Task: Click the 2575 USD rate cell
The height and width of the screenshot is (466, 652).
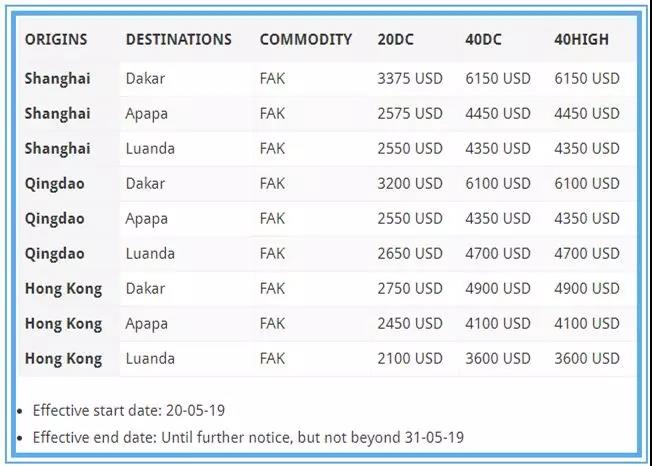Action: [410, 113]
